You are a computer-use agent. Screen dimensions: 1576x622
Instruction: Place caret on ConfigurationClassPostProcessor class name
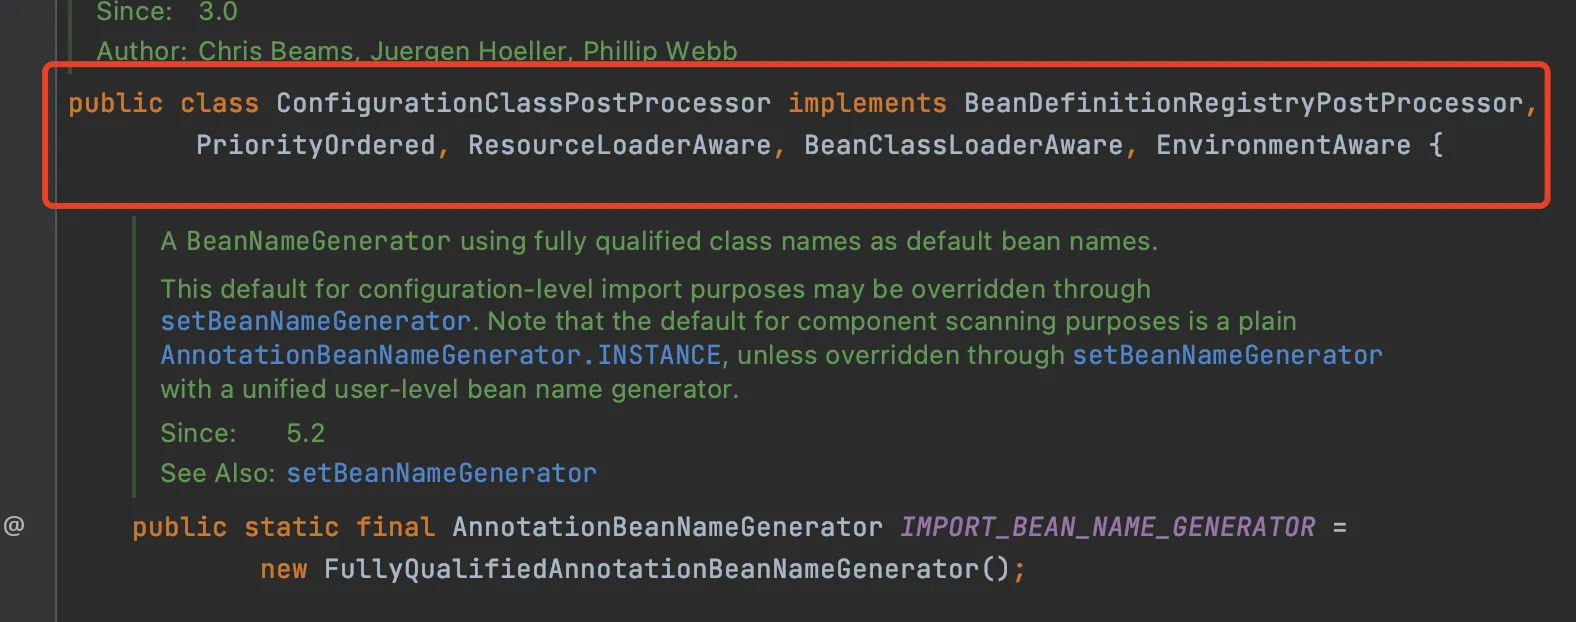[523, 103]
